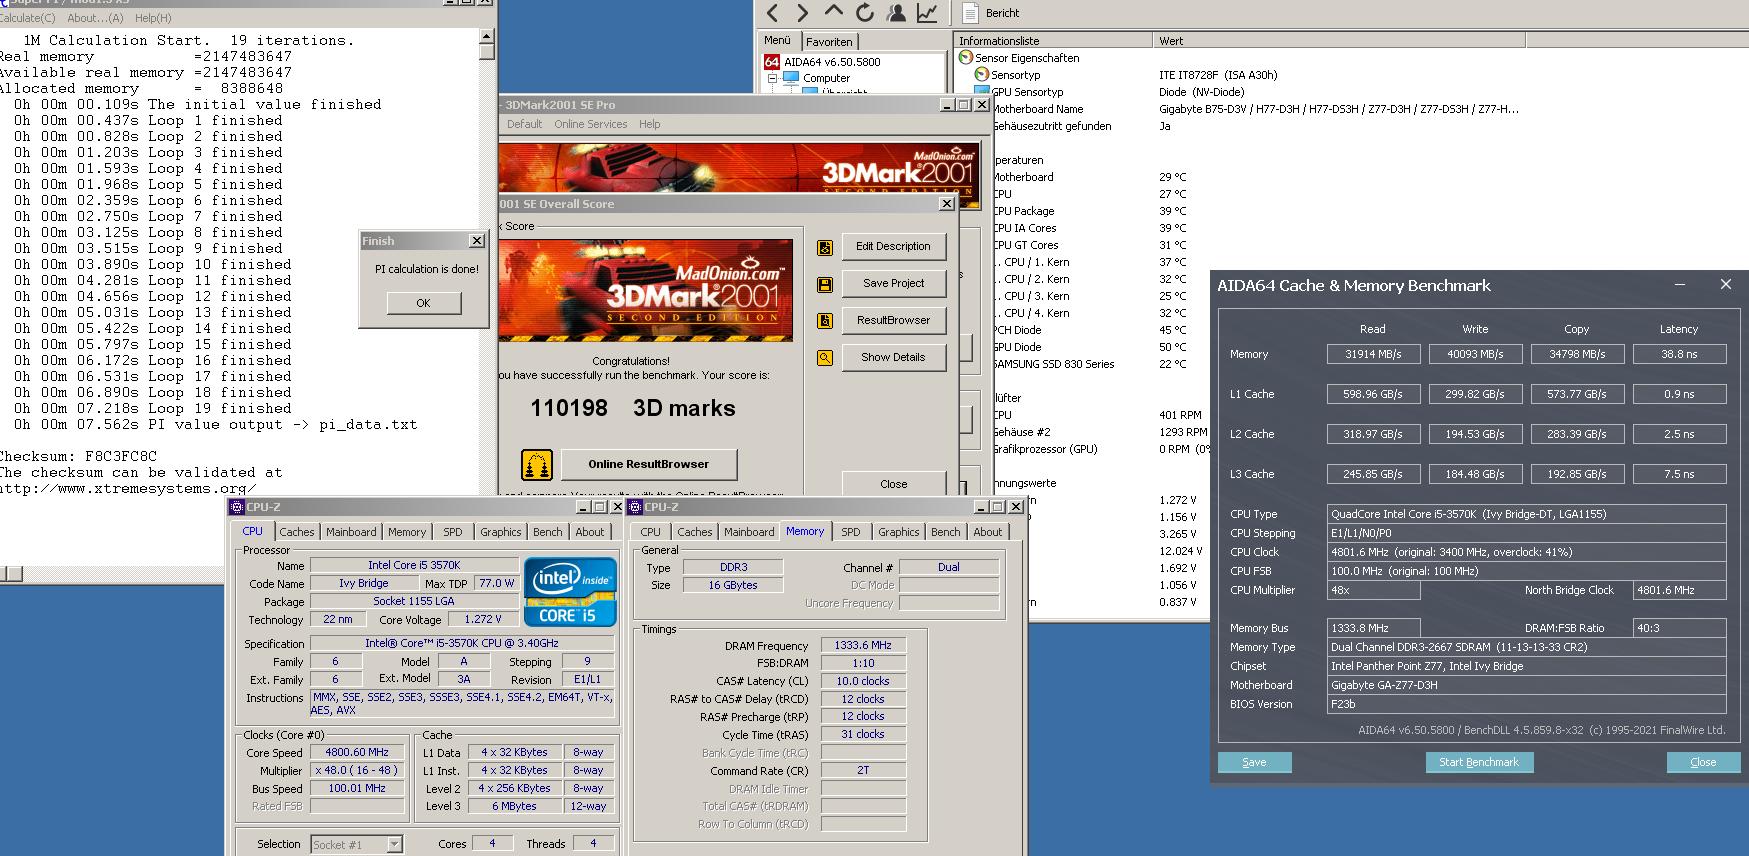Open the Memory tab in left CPU-Z
Viewport: 1749px width, 856px height.
407,532
